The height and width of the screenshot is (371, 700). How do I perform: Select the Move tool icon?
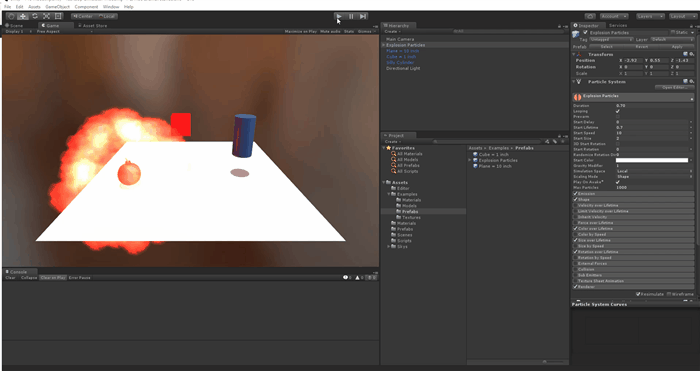tap(23, 16)
